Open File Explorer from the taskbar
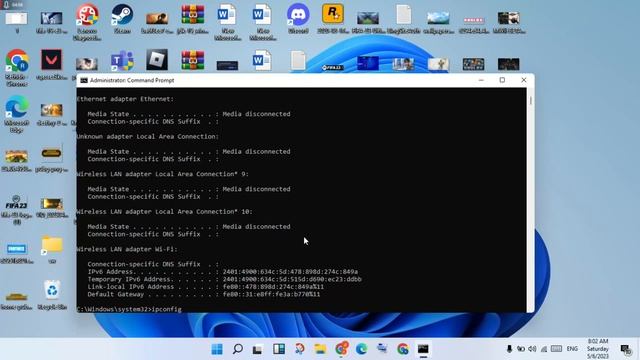The height and width of the screenshot is (360, 640). click(x=320, y=349)
